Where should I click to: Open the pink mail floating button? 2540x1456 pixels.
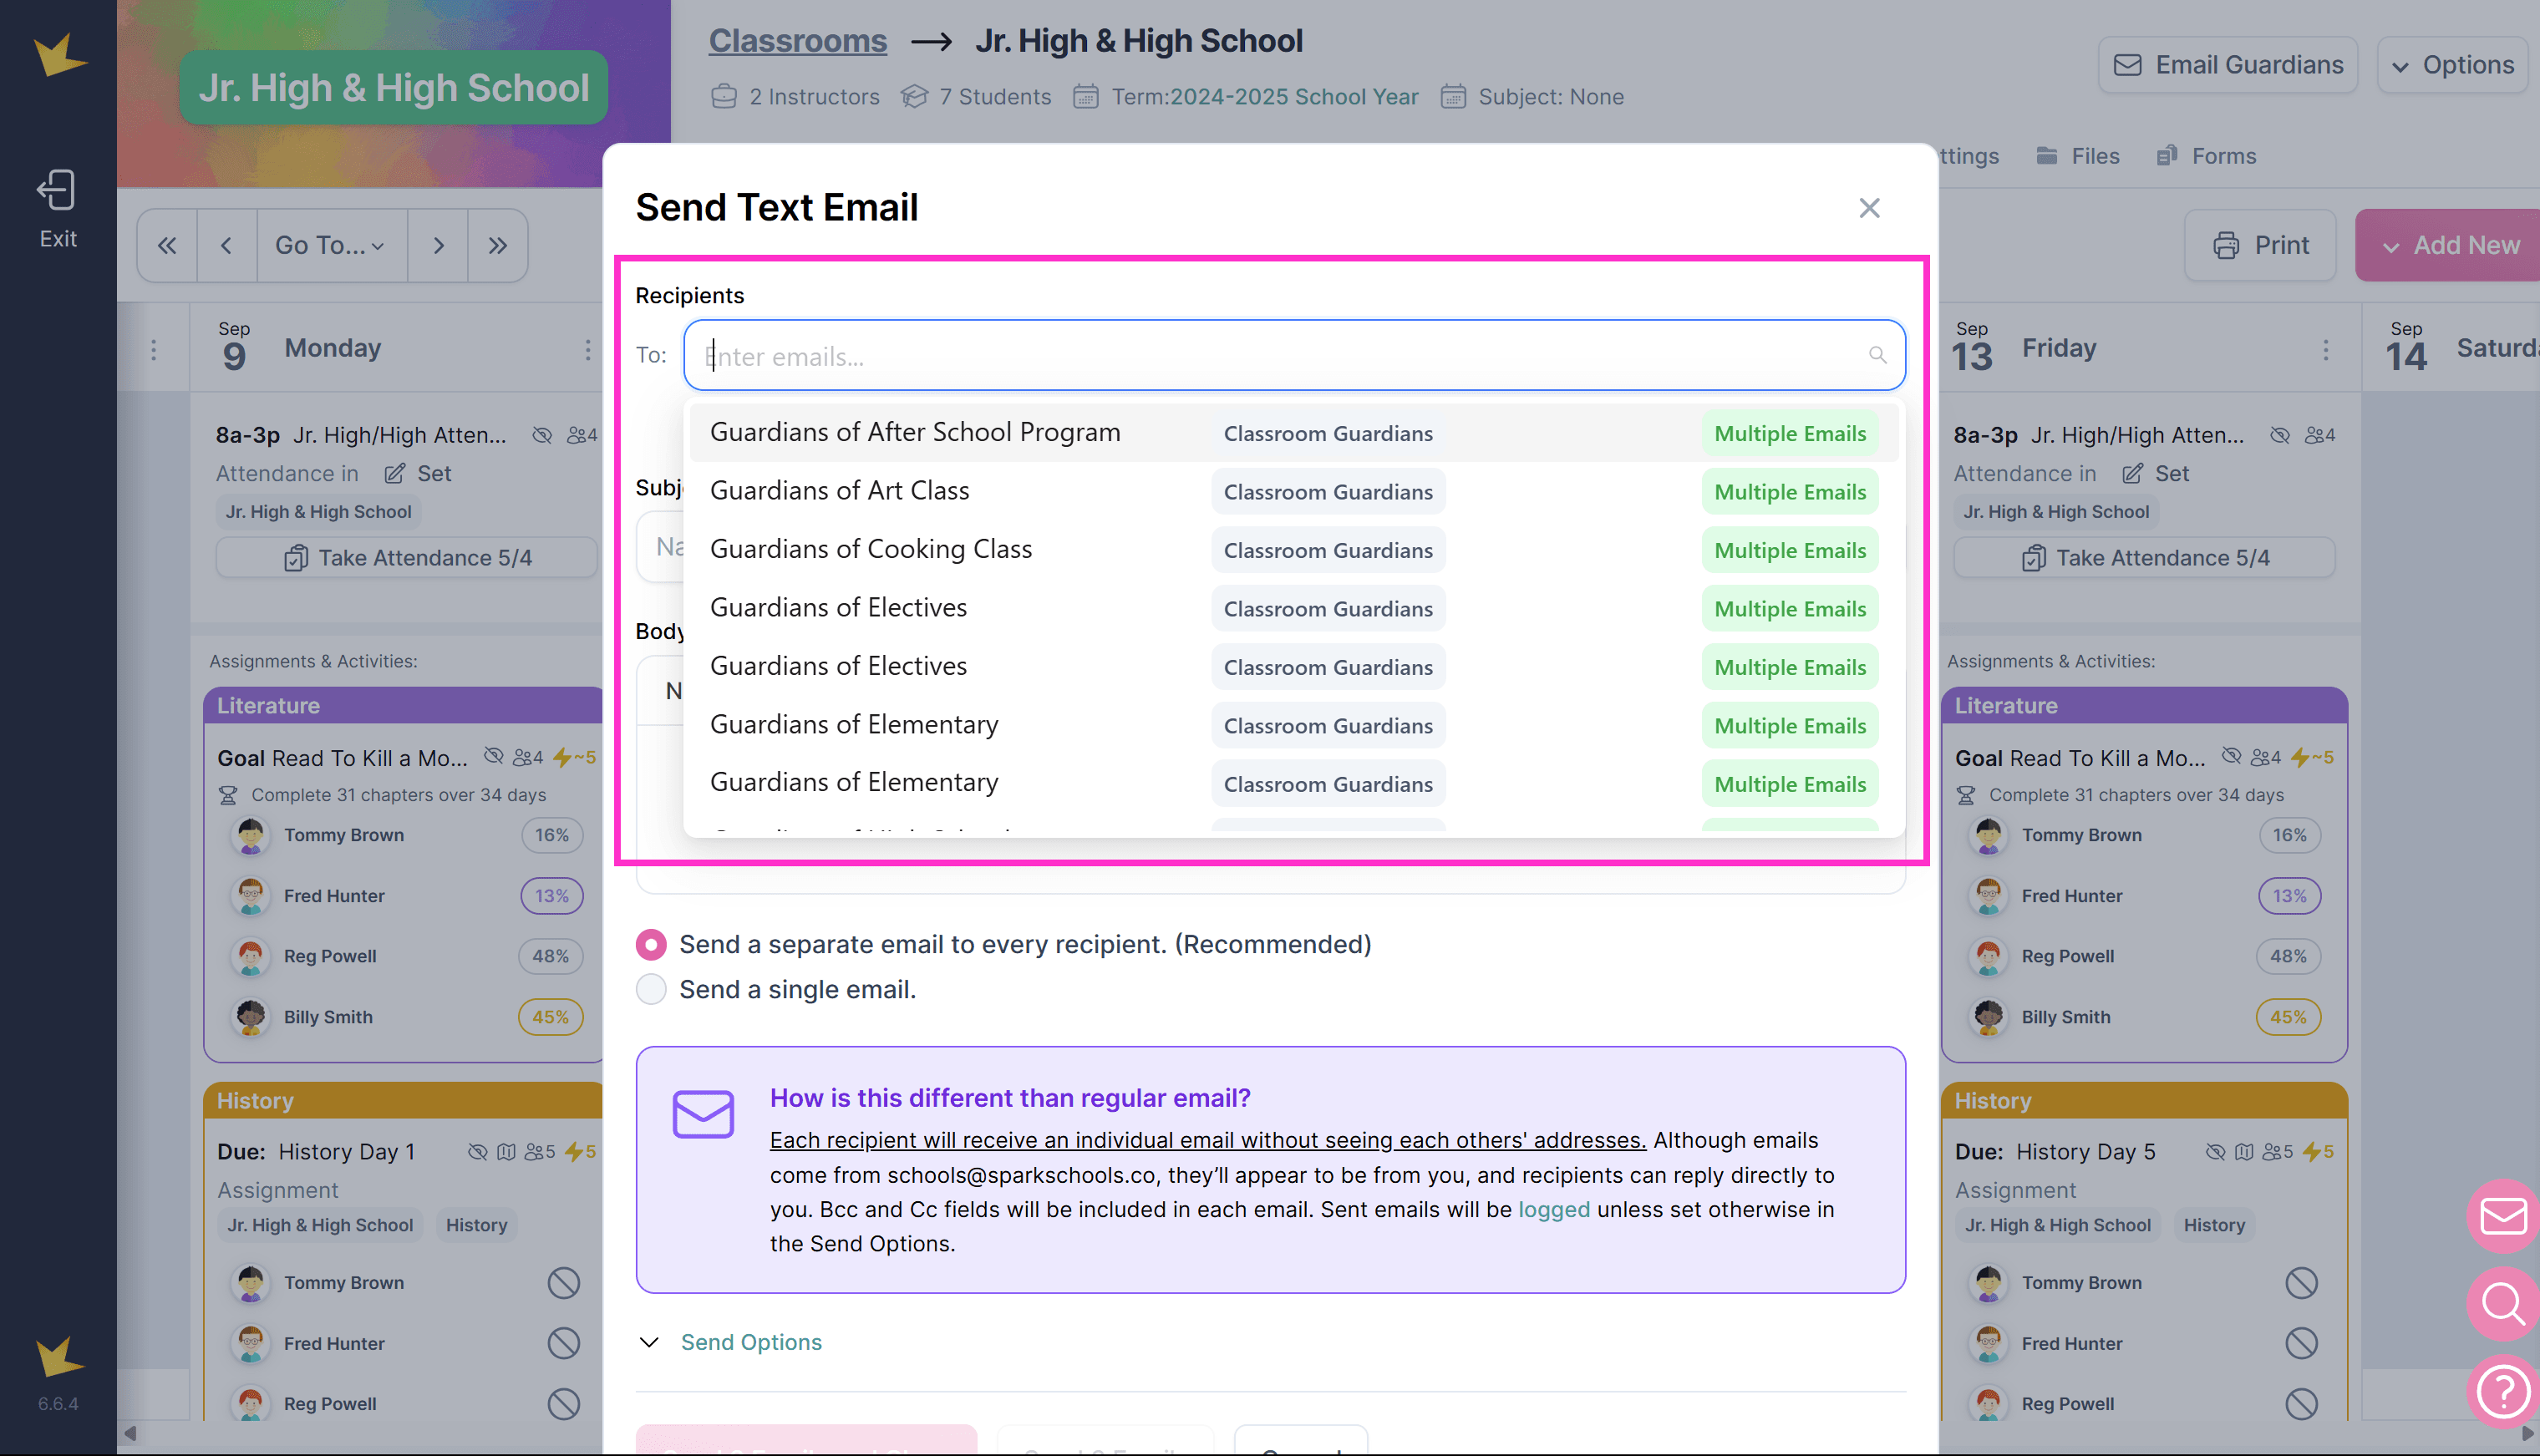point(2503,1216)
